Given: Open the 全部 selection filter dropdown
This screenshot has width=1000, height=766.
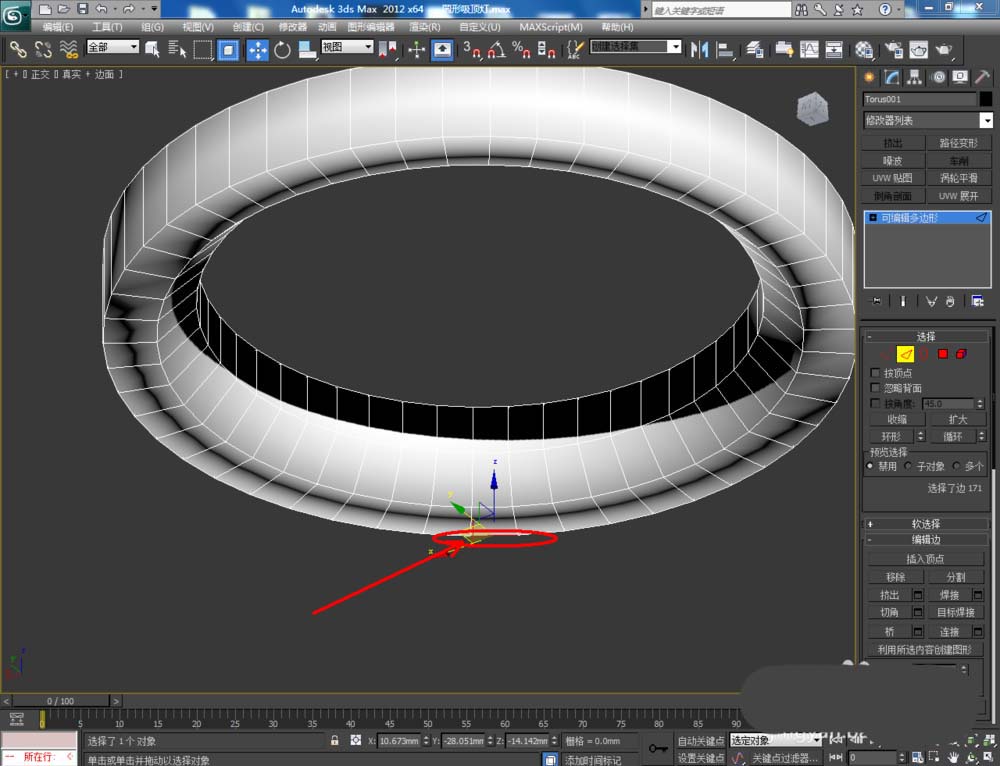Looking at the screenshot, I should (x=113, y=47).
